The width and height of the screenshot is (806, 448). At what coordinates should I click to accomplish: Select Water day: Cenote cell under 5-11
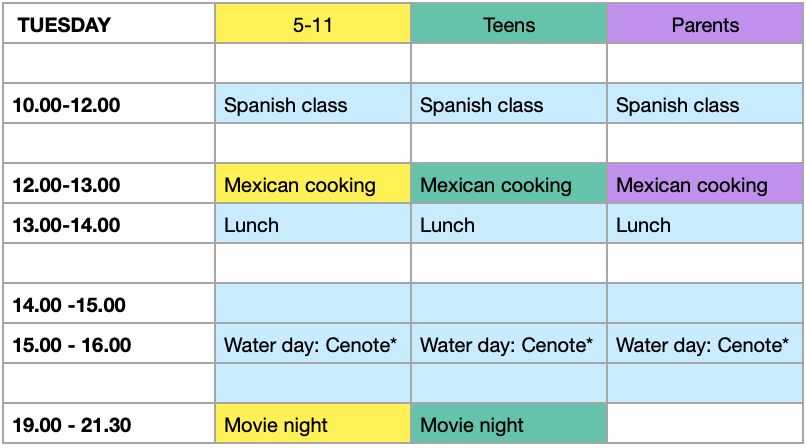(313, 344)
